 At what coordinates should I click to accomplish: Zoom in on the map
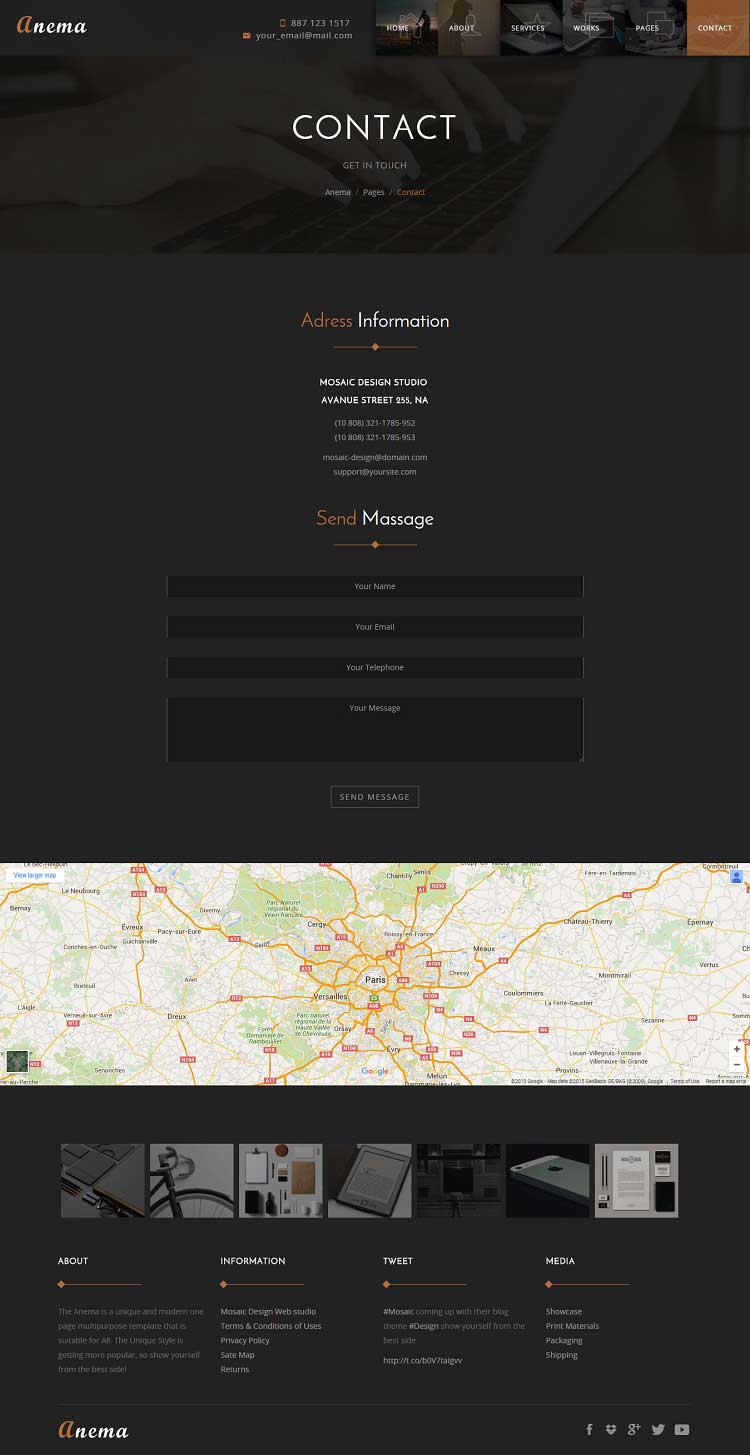coord(737,1049)
